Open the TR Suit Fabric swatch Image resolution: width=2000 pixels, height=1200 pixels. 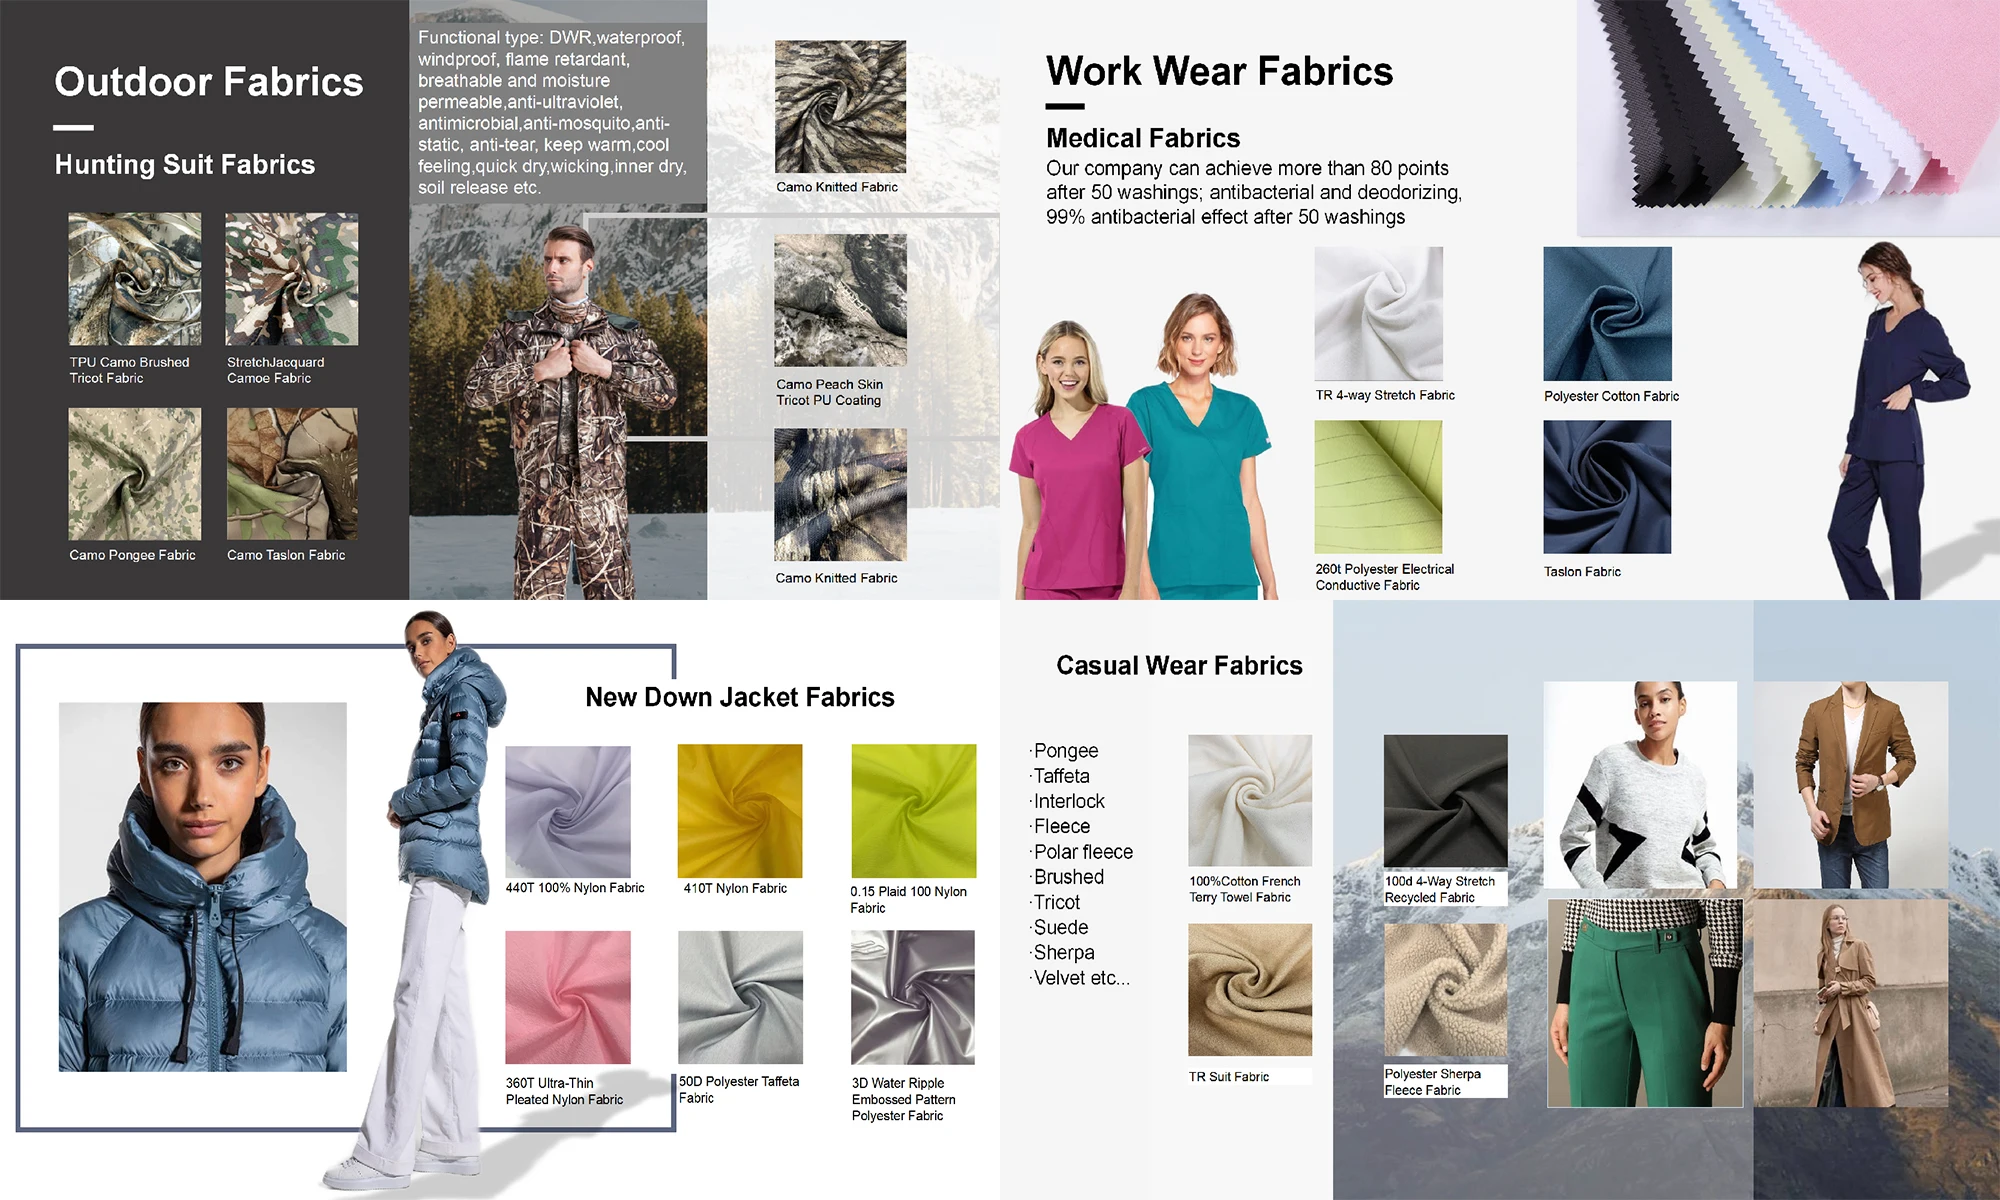(x=1249, y=989)
